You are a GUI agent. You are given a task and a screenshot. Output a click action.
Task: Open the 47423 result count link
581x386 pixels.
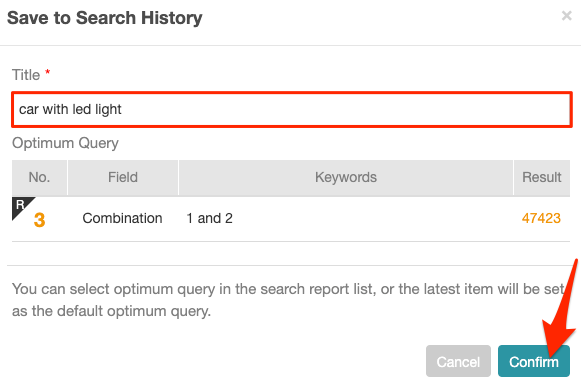(541, 218)
